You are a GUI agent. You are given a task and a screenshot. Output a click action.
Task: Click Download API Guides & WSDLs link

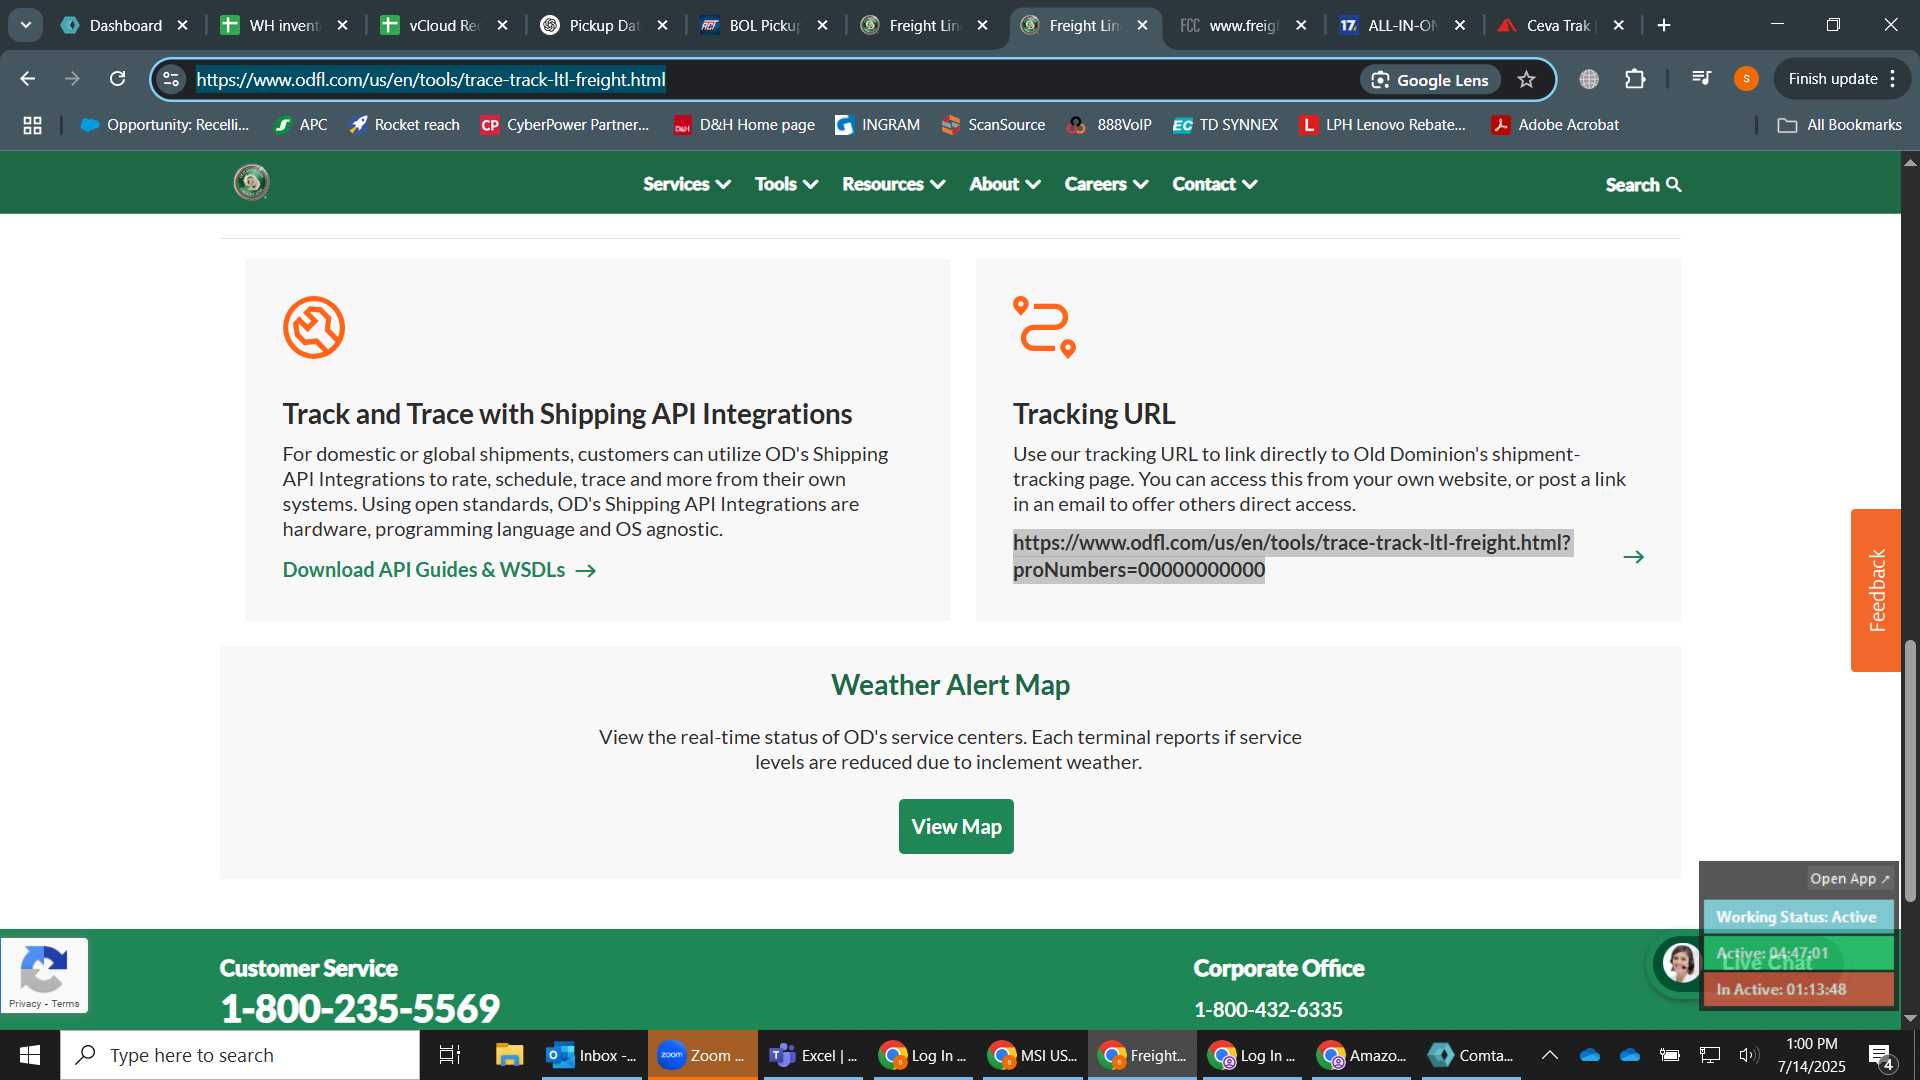coord(439,570)
